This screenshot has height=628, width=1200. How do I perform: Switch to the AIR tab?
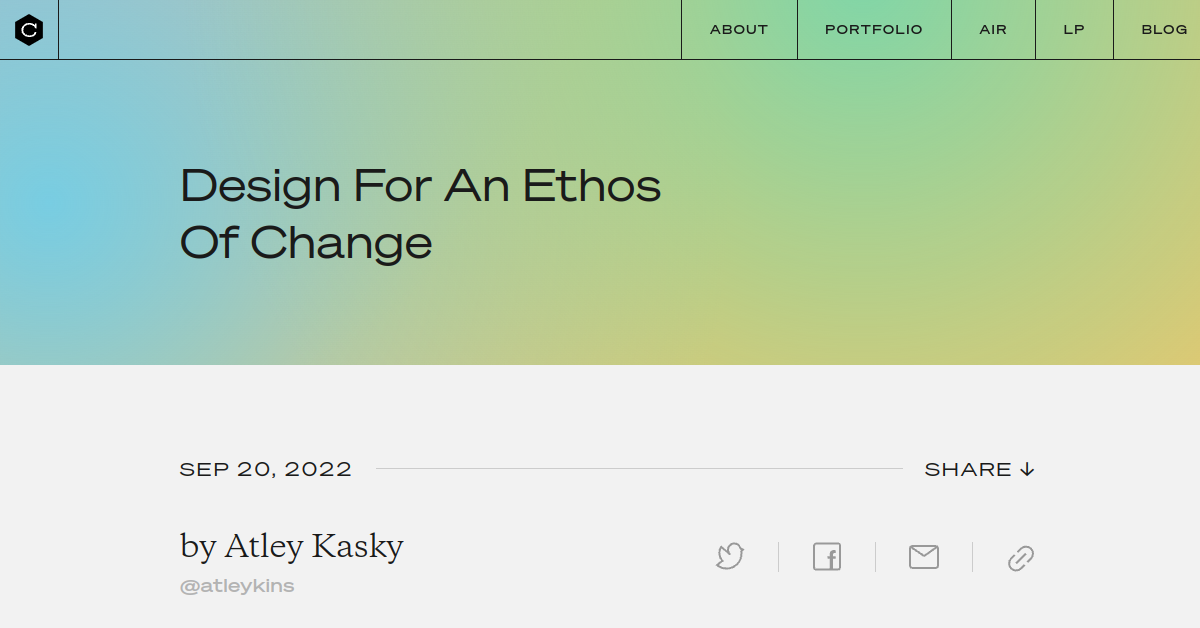pos(993,29)
